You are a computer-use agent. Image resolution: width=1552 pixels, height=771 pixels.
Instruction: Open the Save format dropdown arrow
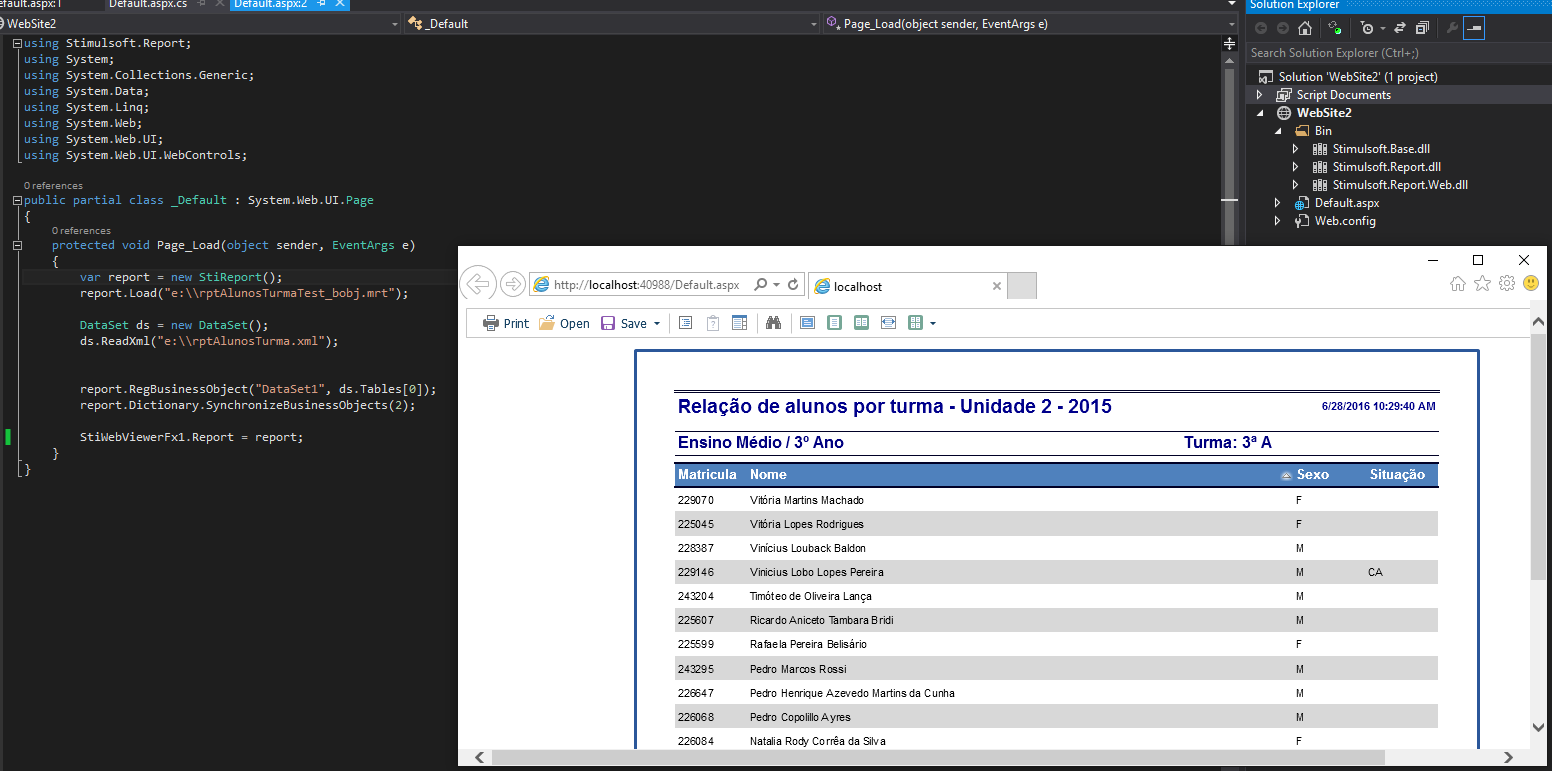pyautogui.click(x=657, y=324)
